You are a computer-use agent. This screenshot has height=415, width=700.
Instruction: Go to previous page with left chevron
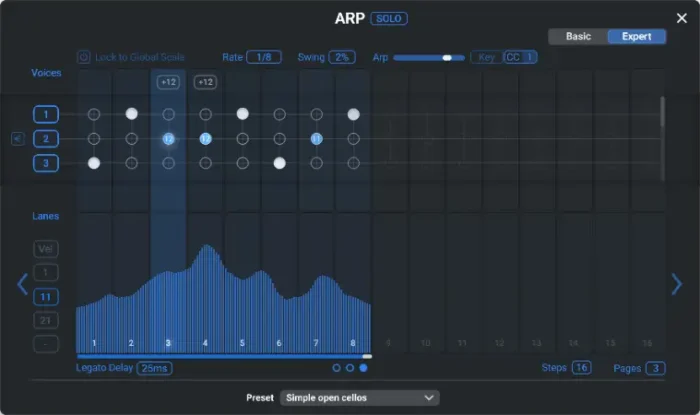tap(22, 284)
